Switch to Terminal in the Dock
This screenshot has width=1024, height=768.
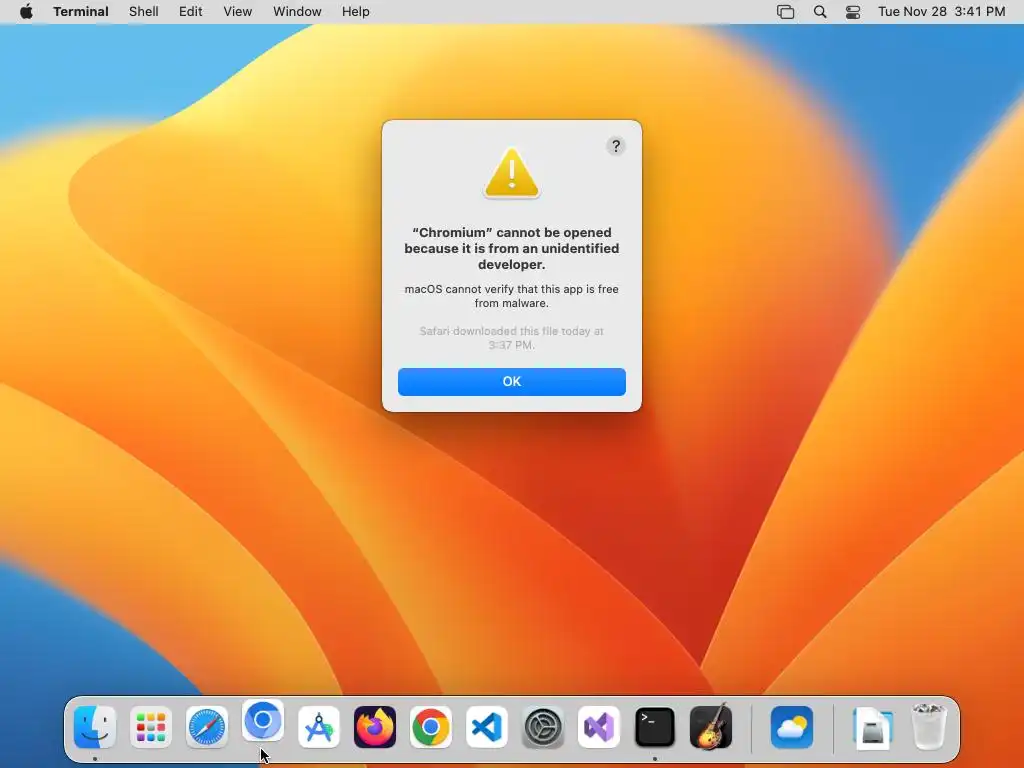(x=654, y=727)
